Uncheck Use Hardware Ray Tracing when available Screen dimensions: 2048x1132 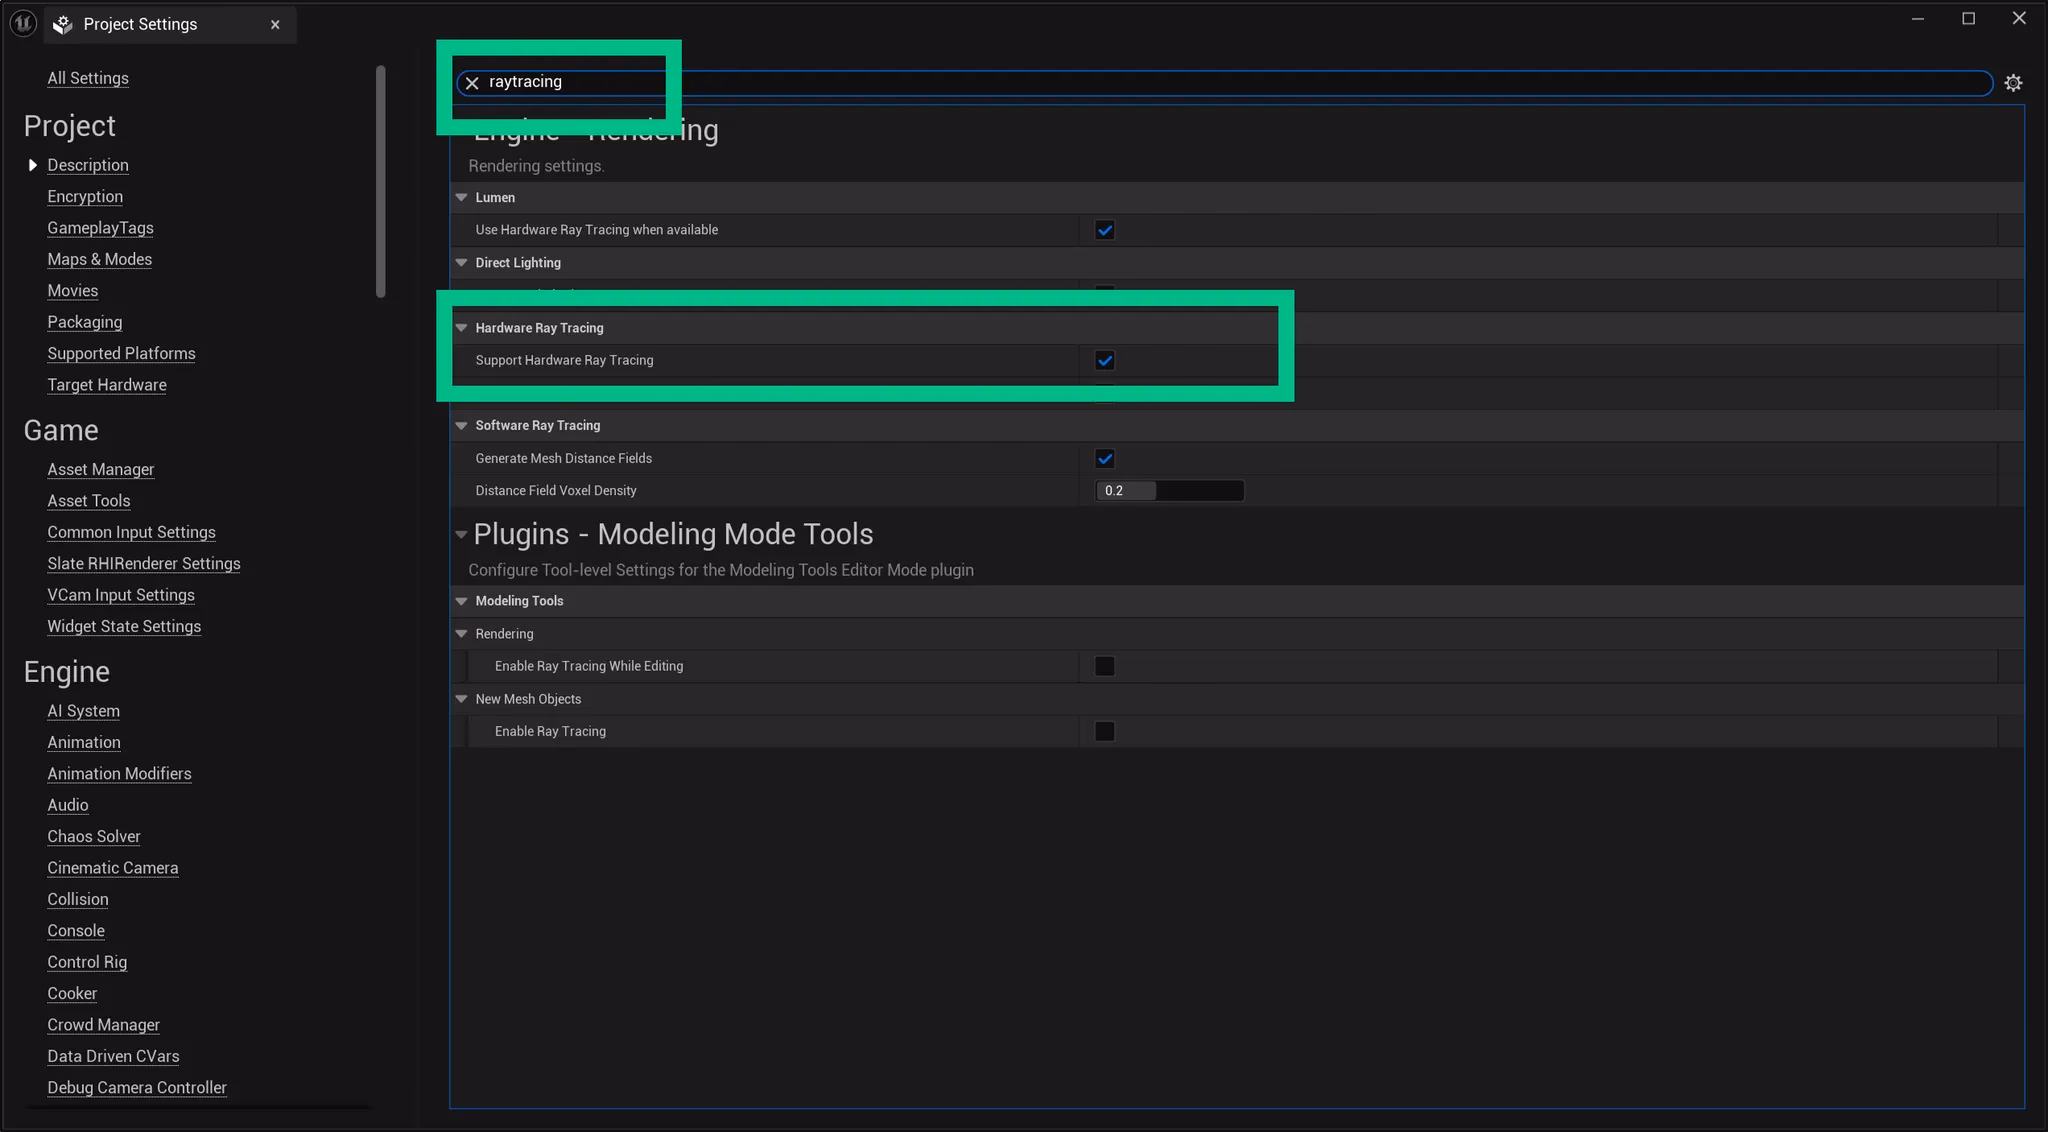pyautogui.click(x=1104, y=229)
